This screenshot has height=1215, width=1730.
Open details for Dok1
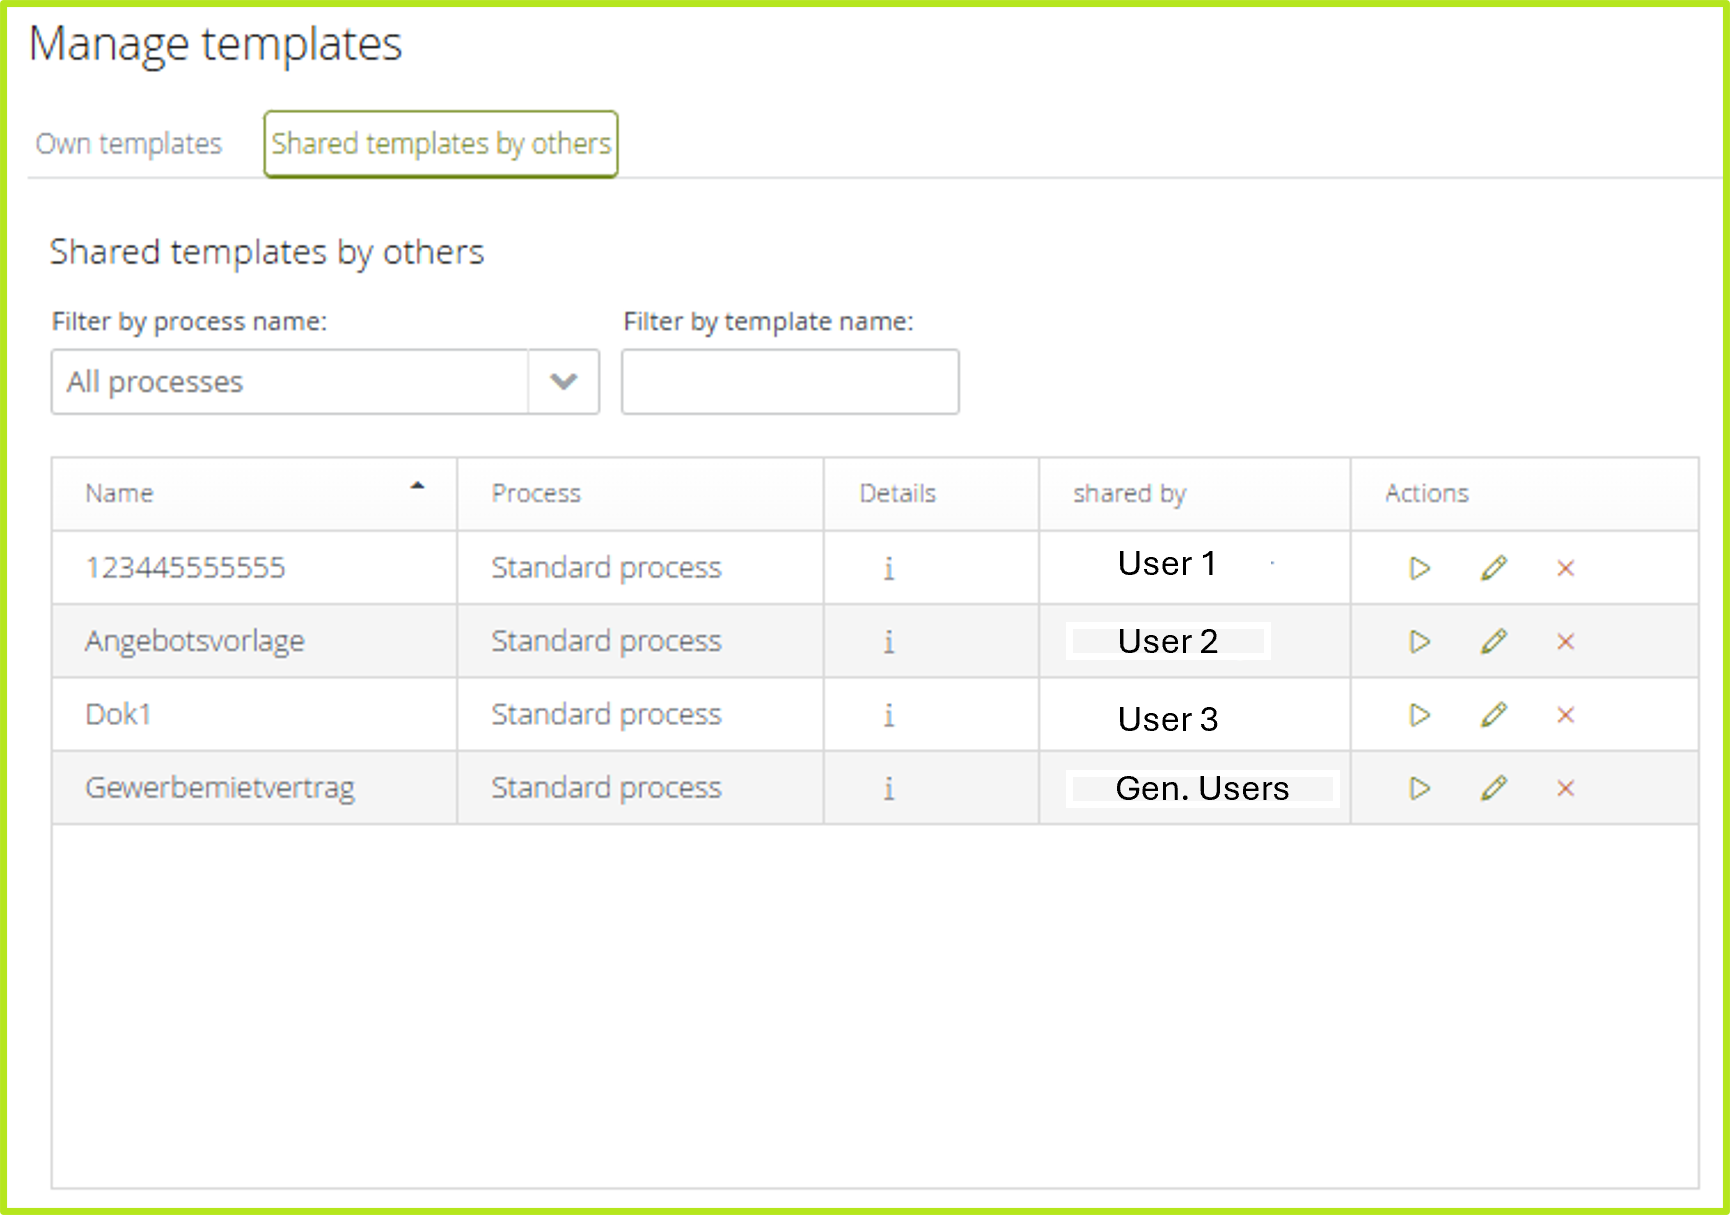coord(889,715)
